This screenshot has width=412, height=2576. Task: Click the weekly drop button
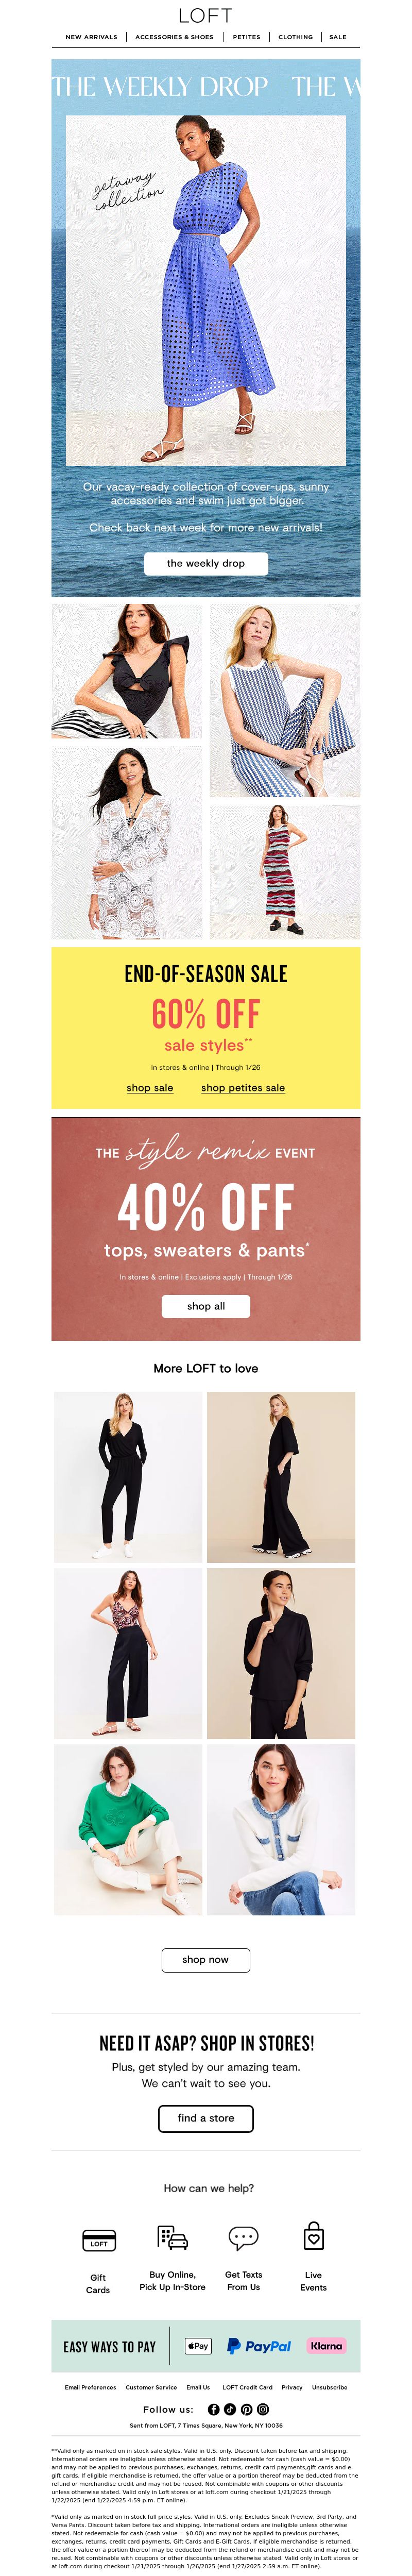point(206,563)
